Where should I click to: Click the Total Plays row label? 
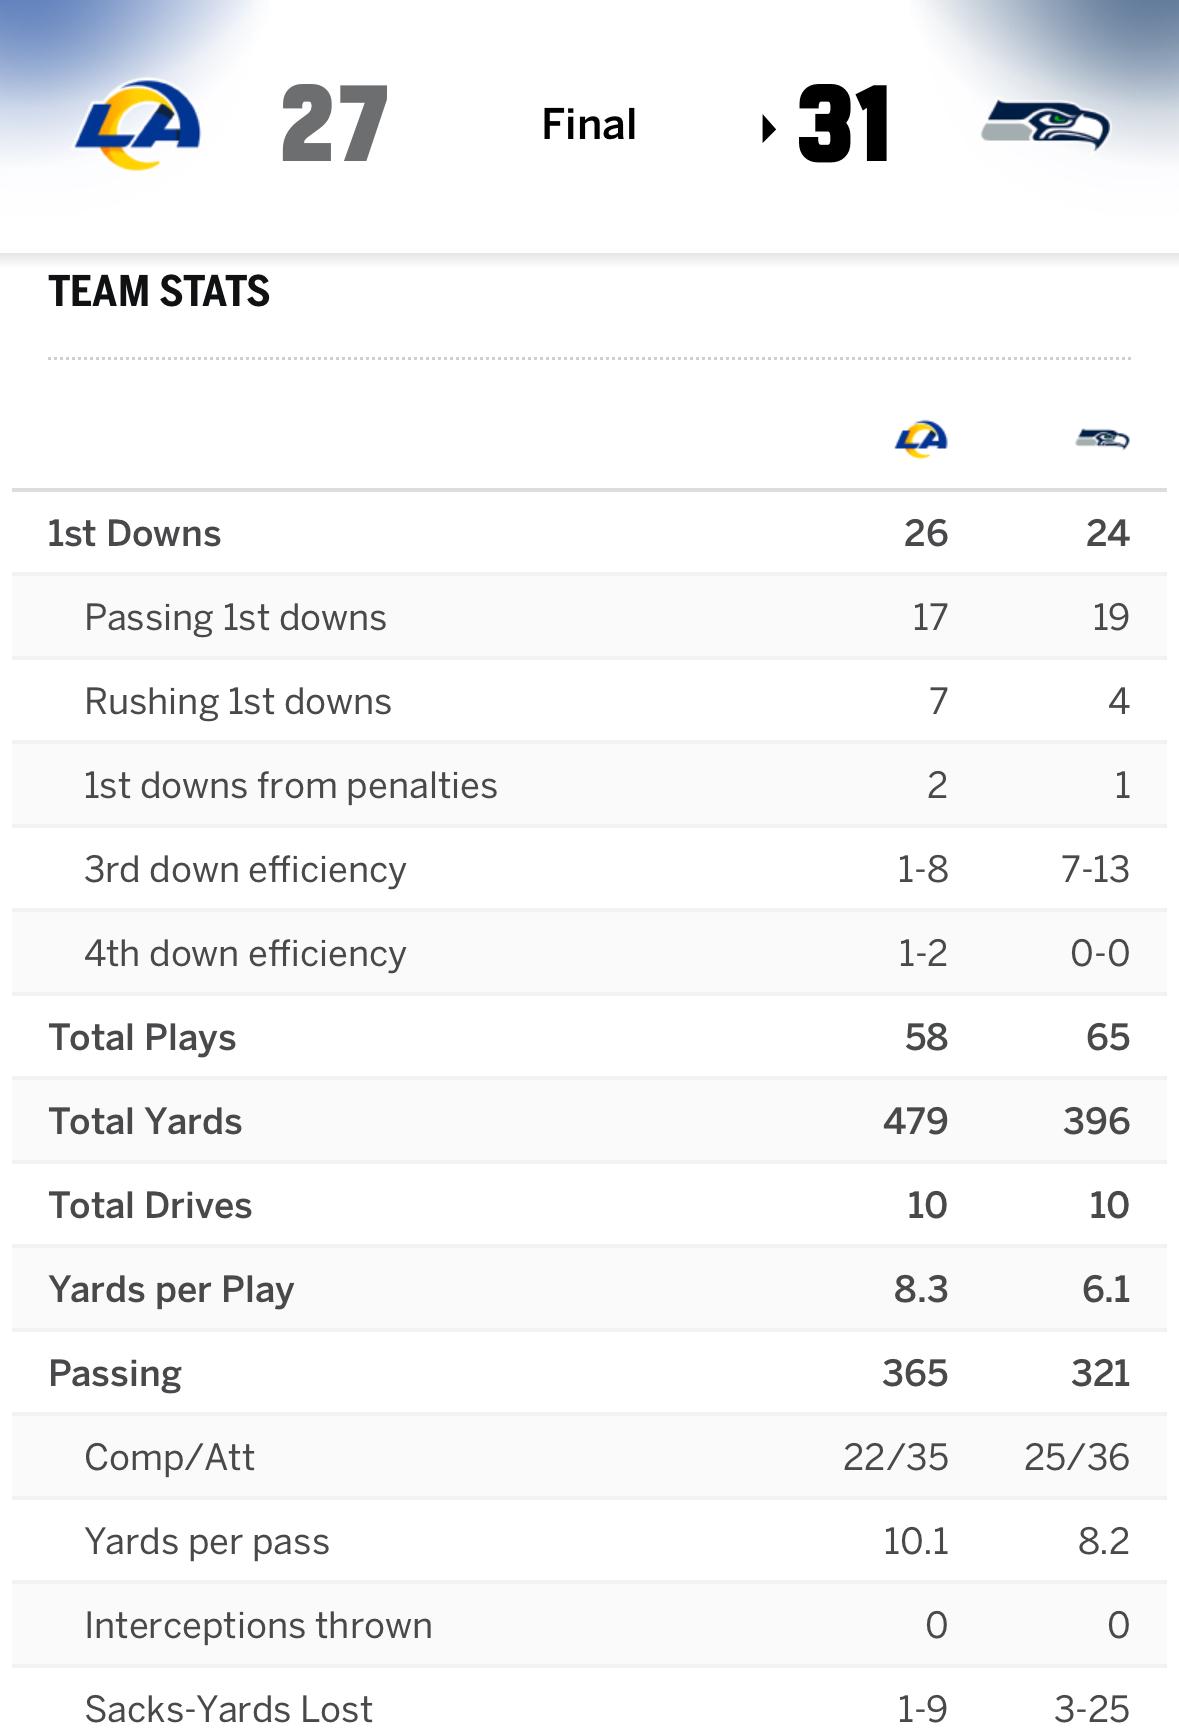point(142,1038)
